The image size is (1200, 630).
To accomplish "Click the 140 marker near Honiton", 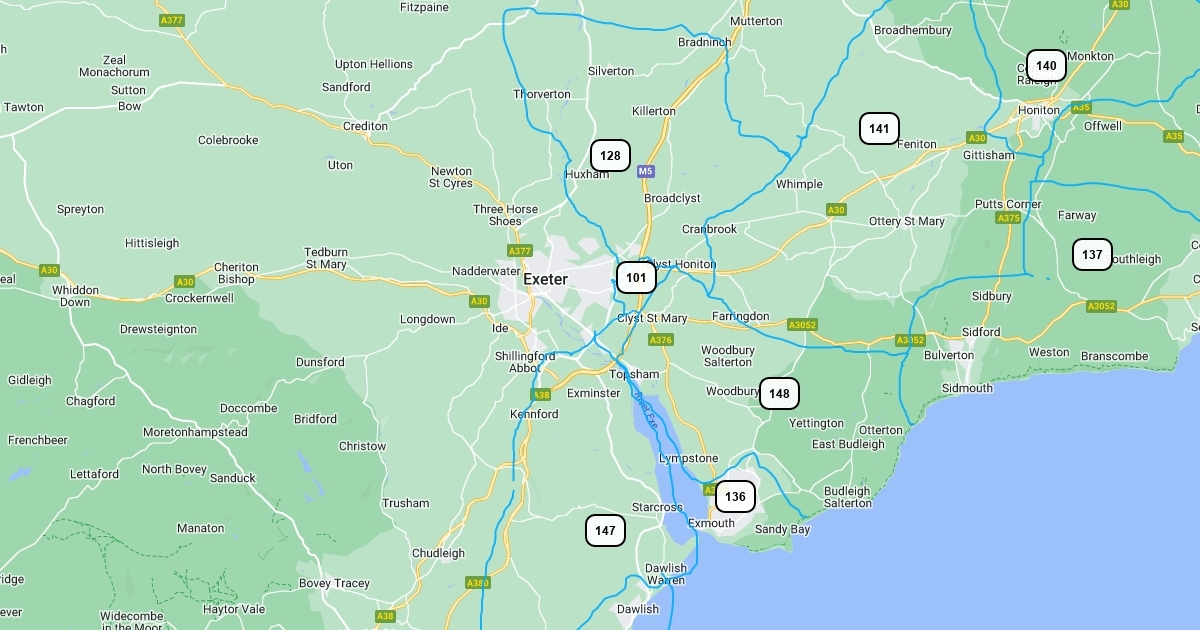I will point(1046,65).
